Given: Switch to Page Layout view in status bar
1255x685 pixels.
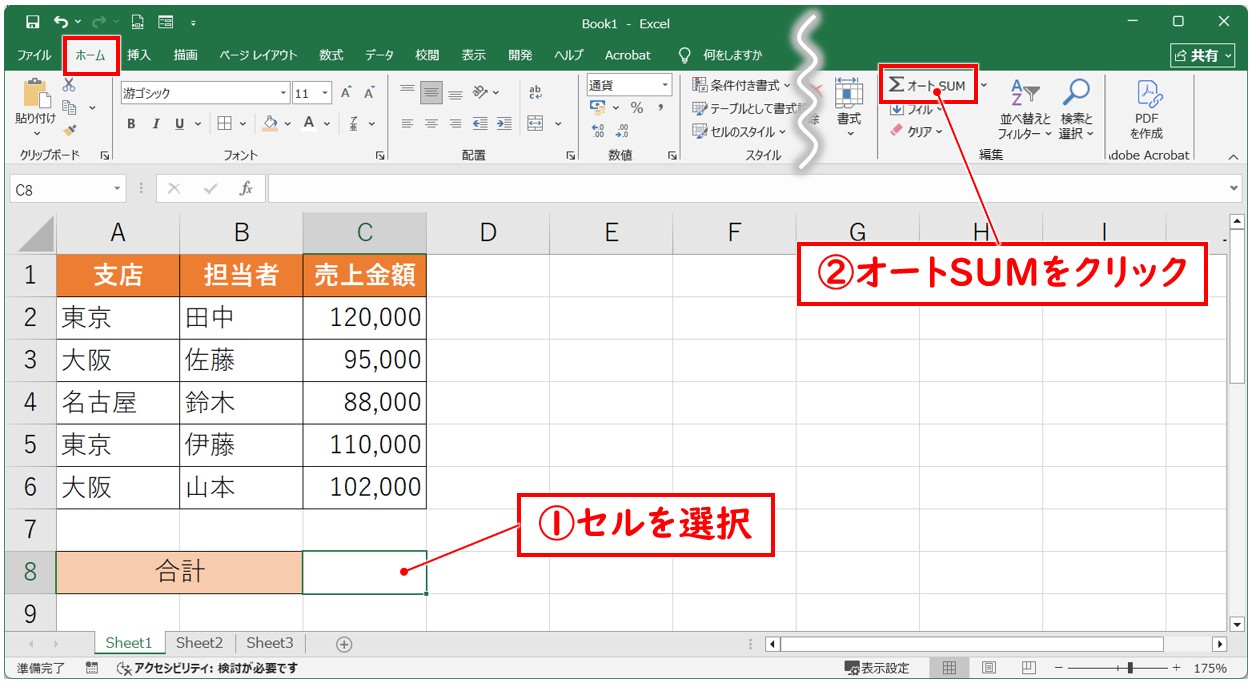Looking at the screenshot, I should [x=988, y=668].
